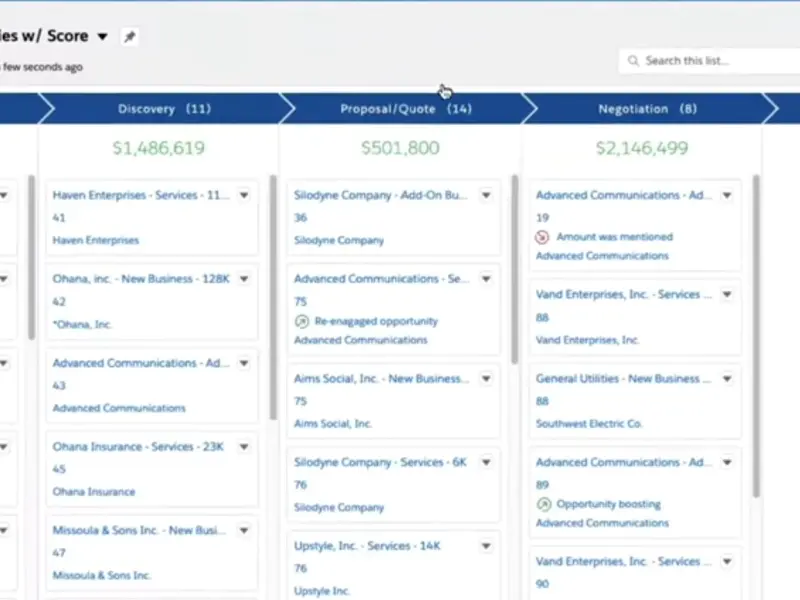Click the pin list view icon
Viewport: 800px width, 600px height.
(x=129, y=37)
